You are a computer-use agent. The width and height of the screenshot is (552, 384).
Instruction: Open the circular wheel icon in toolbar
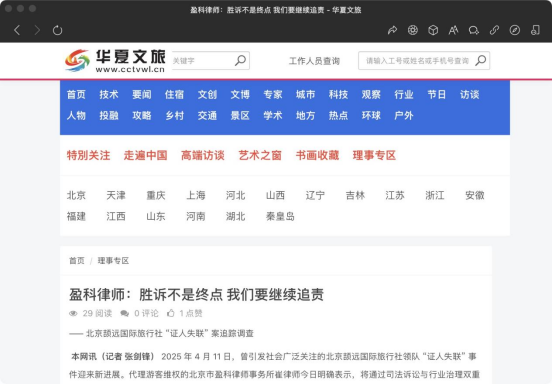413,30
